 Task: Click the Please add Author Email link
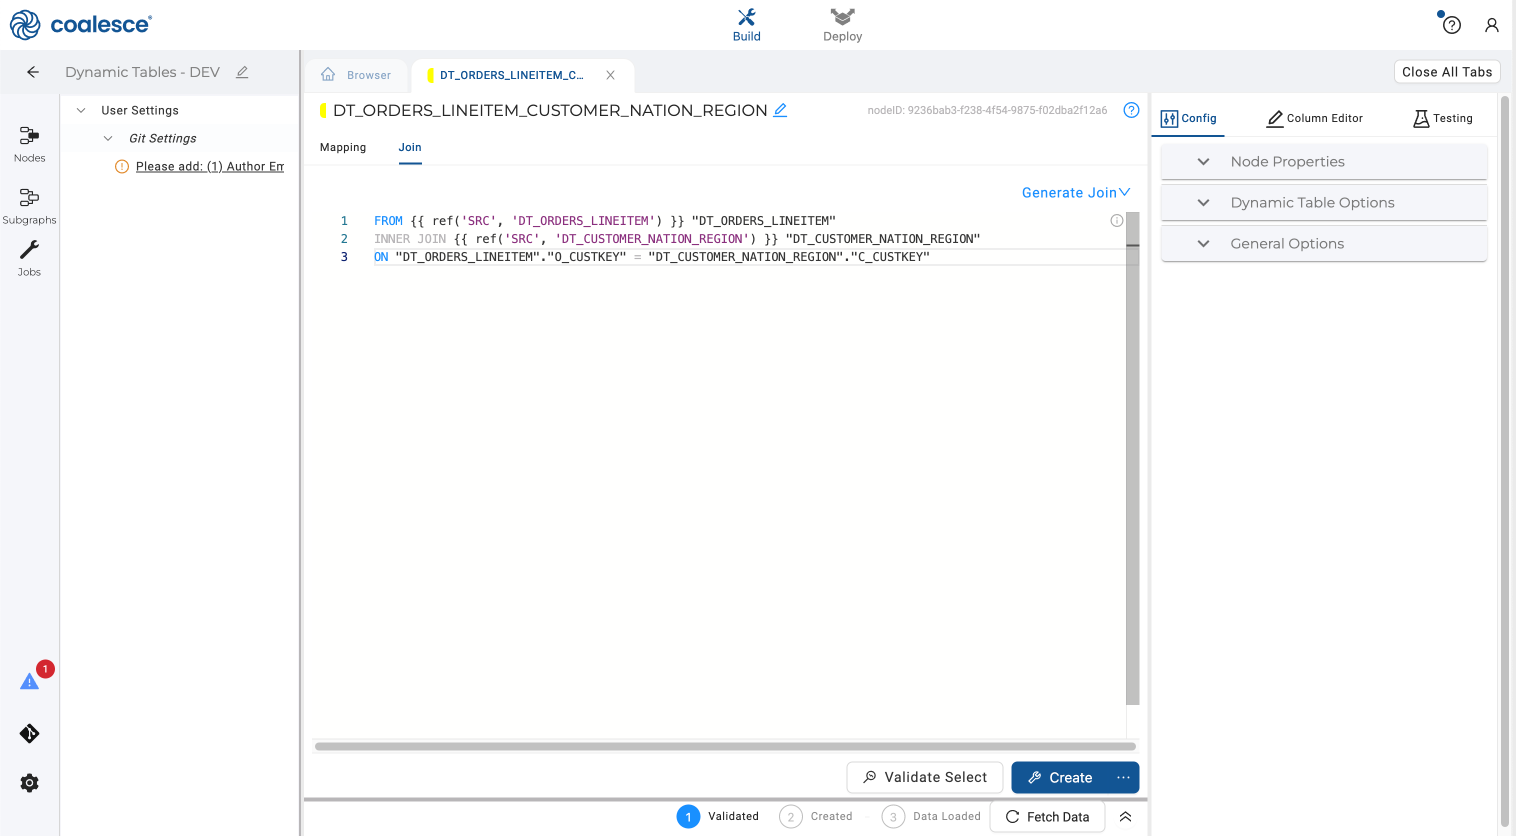point(209,167)
